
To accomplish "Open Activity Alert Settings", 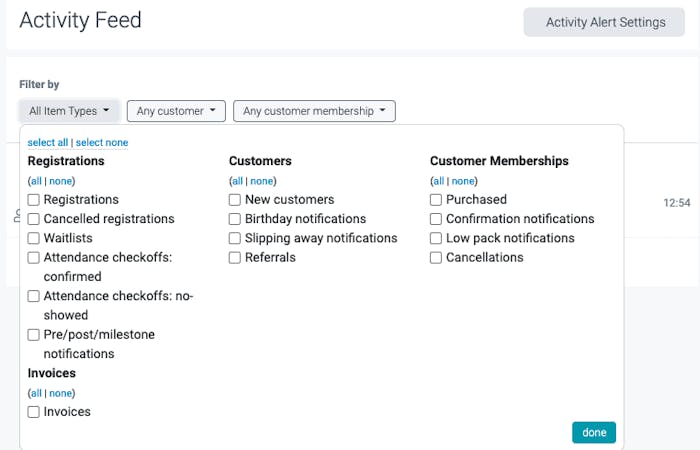I will point(604,22).
